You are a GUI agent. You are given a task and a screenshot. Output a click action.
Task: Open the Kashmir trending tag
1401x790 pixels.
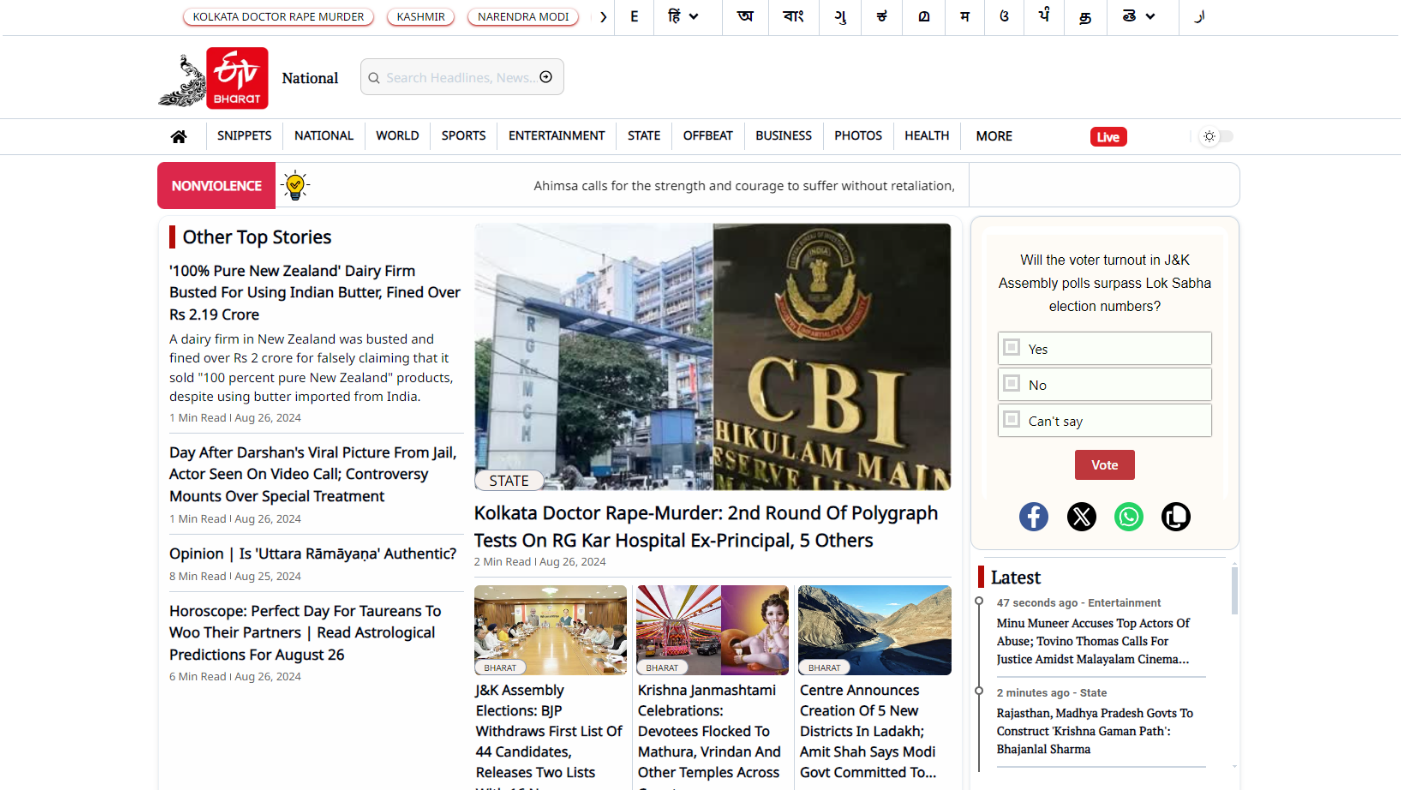(x=421, y=17)
